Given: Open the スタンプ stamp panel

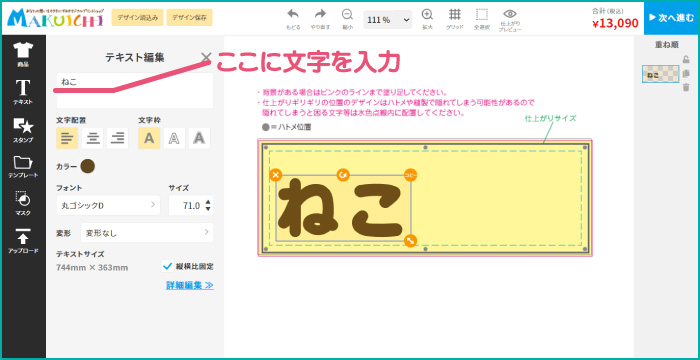Looking at the screenshot, I should [23, 130].
